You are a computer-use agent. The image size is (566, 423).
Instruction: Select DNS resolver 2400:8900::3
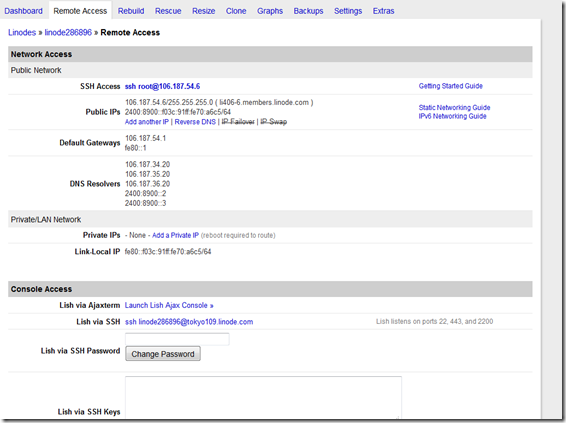[x=145, y=204]
